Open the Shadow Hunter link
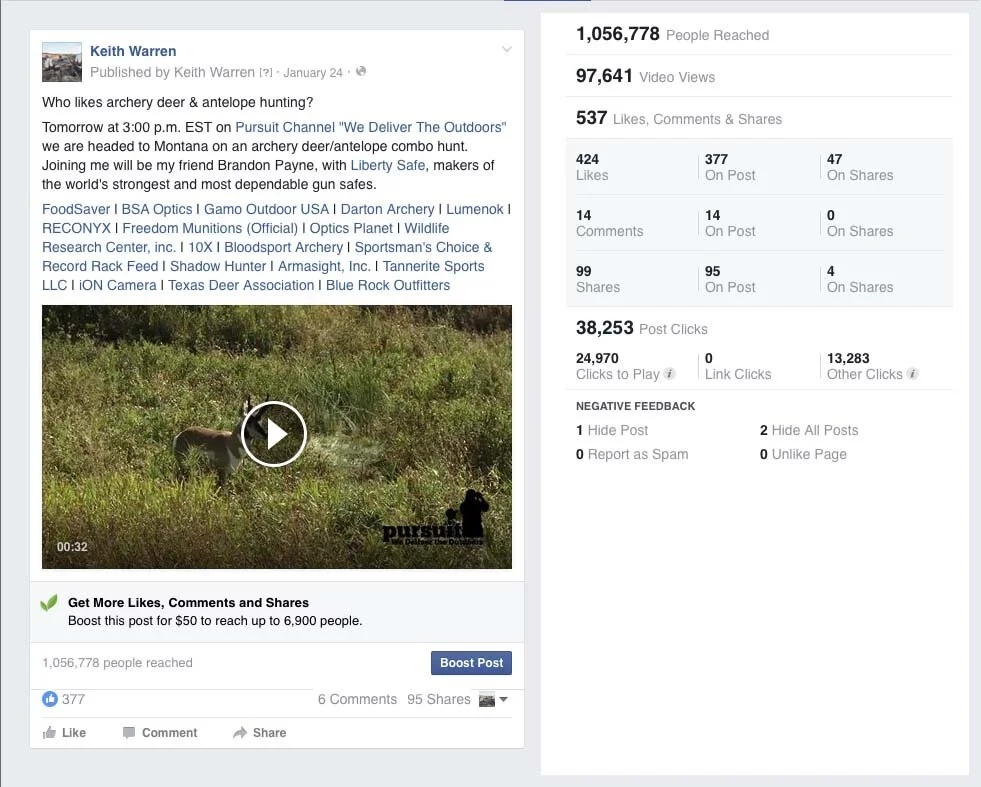 pos(218,267)
